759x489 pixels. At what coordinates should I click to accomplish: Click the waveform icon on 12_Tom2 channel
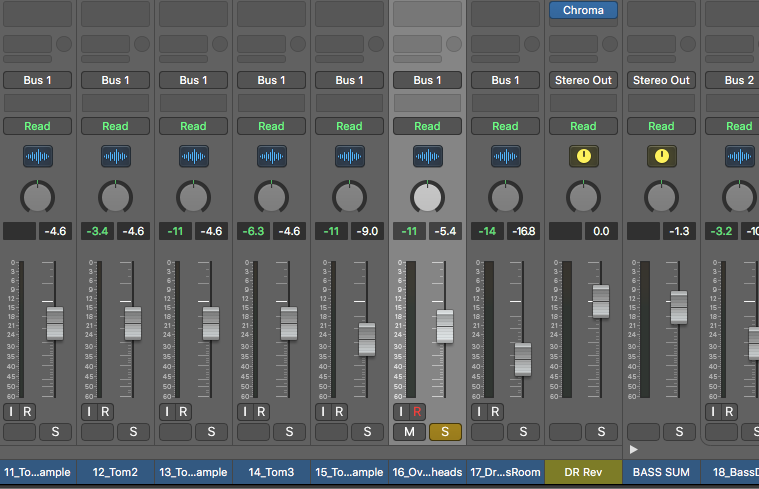pos(116,156)
